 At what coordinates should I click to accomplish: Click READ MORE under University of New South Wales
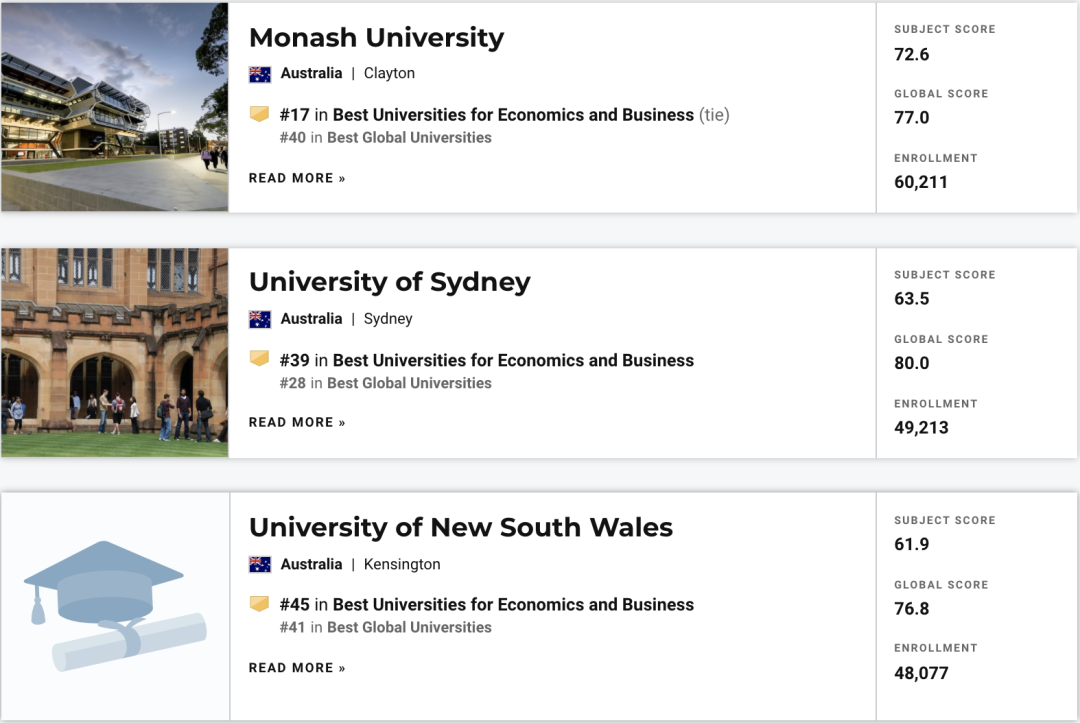[297, 668]
